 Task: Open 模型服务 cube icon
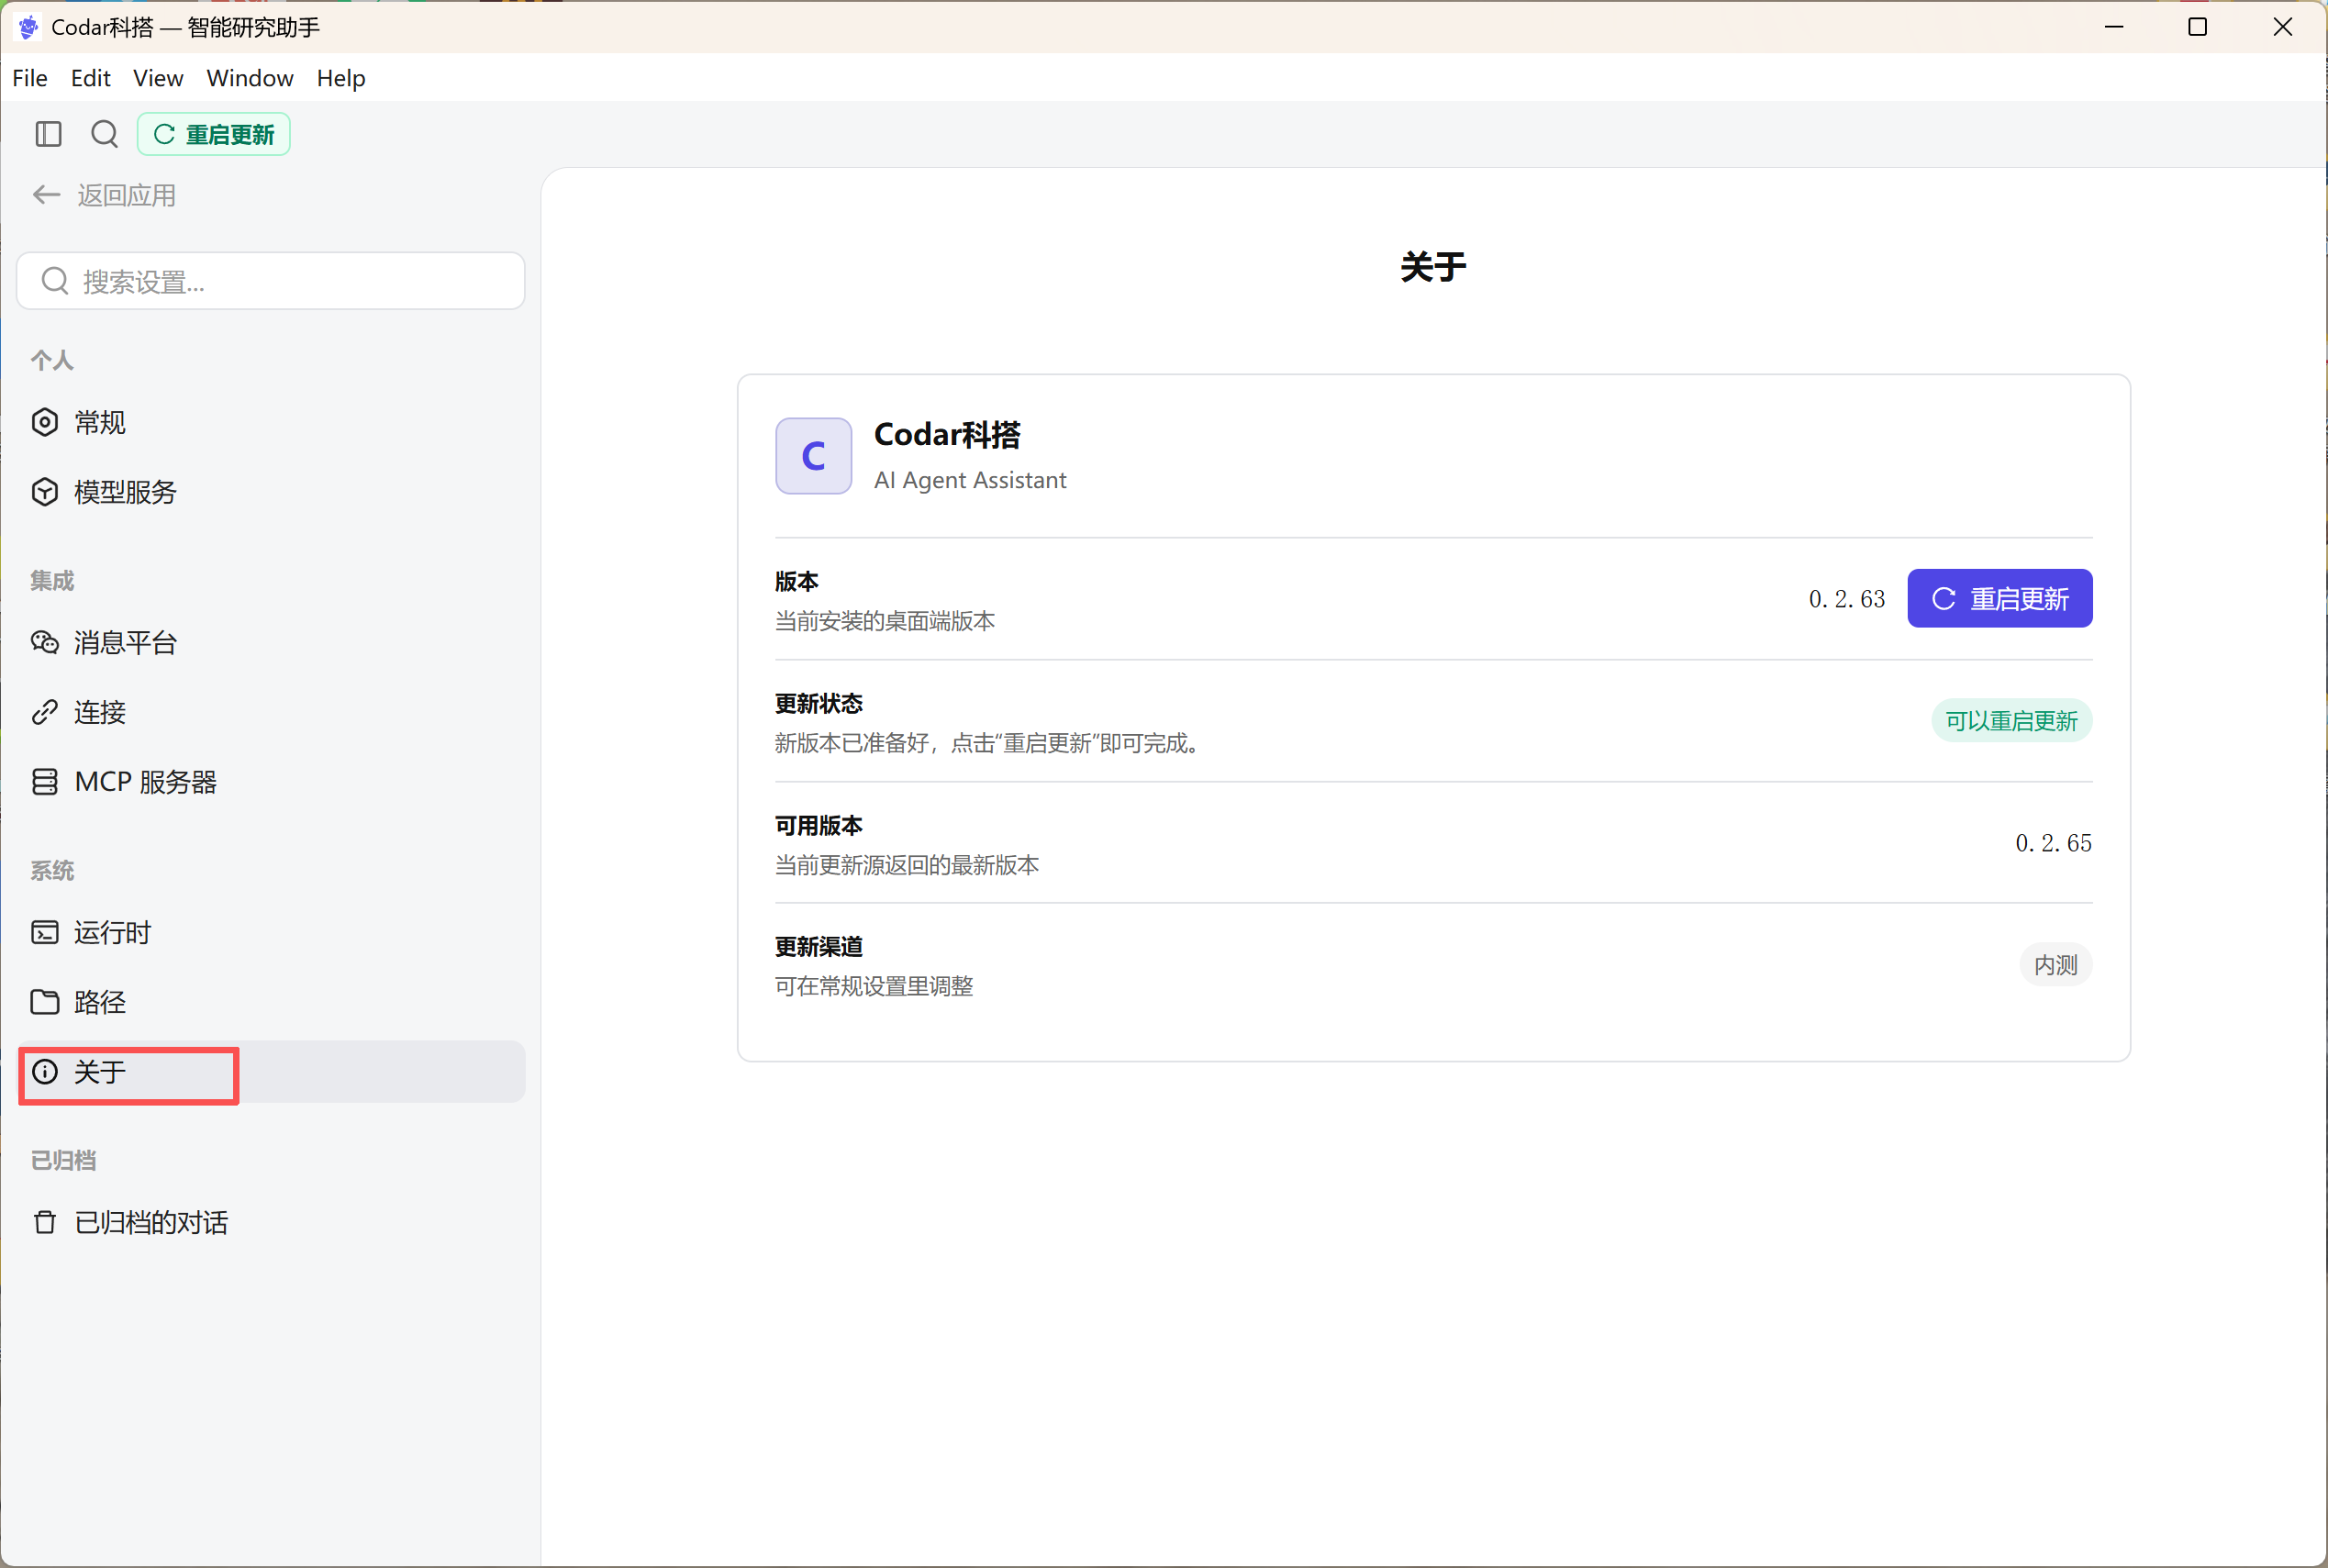(x=45, y=492)
